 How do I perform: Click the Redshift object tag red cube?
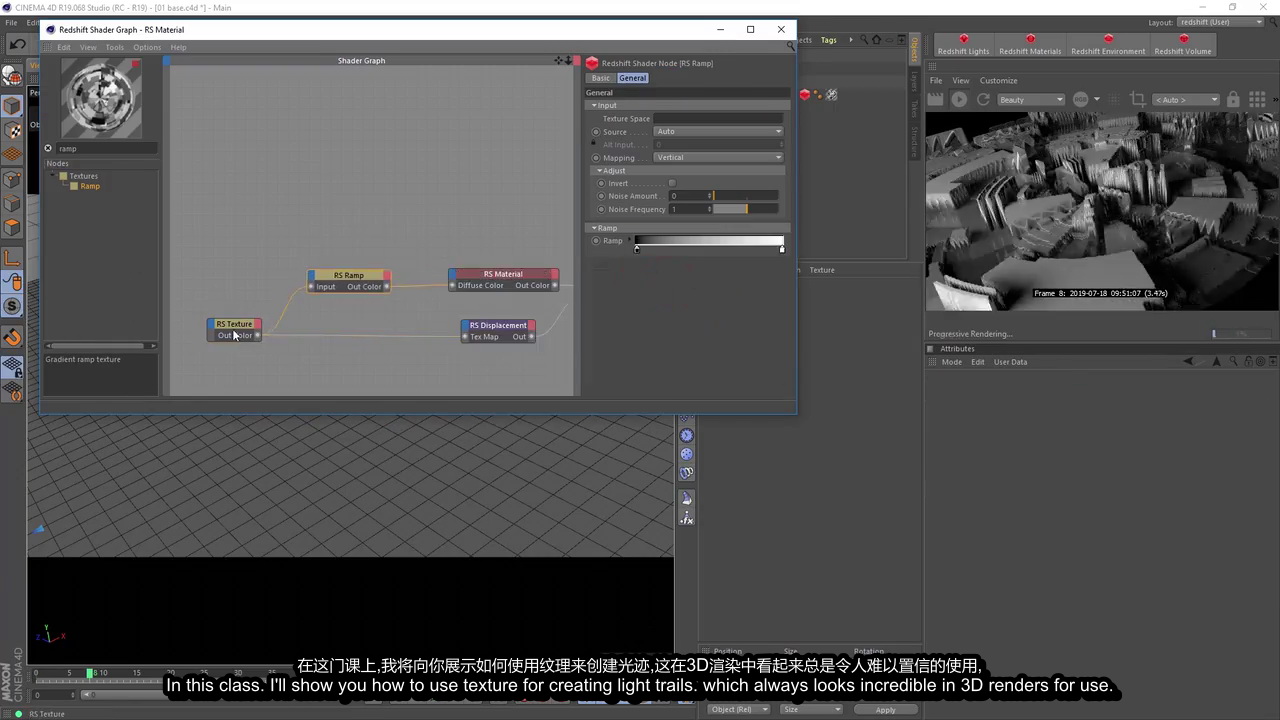point(805,95)
